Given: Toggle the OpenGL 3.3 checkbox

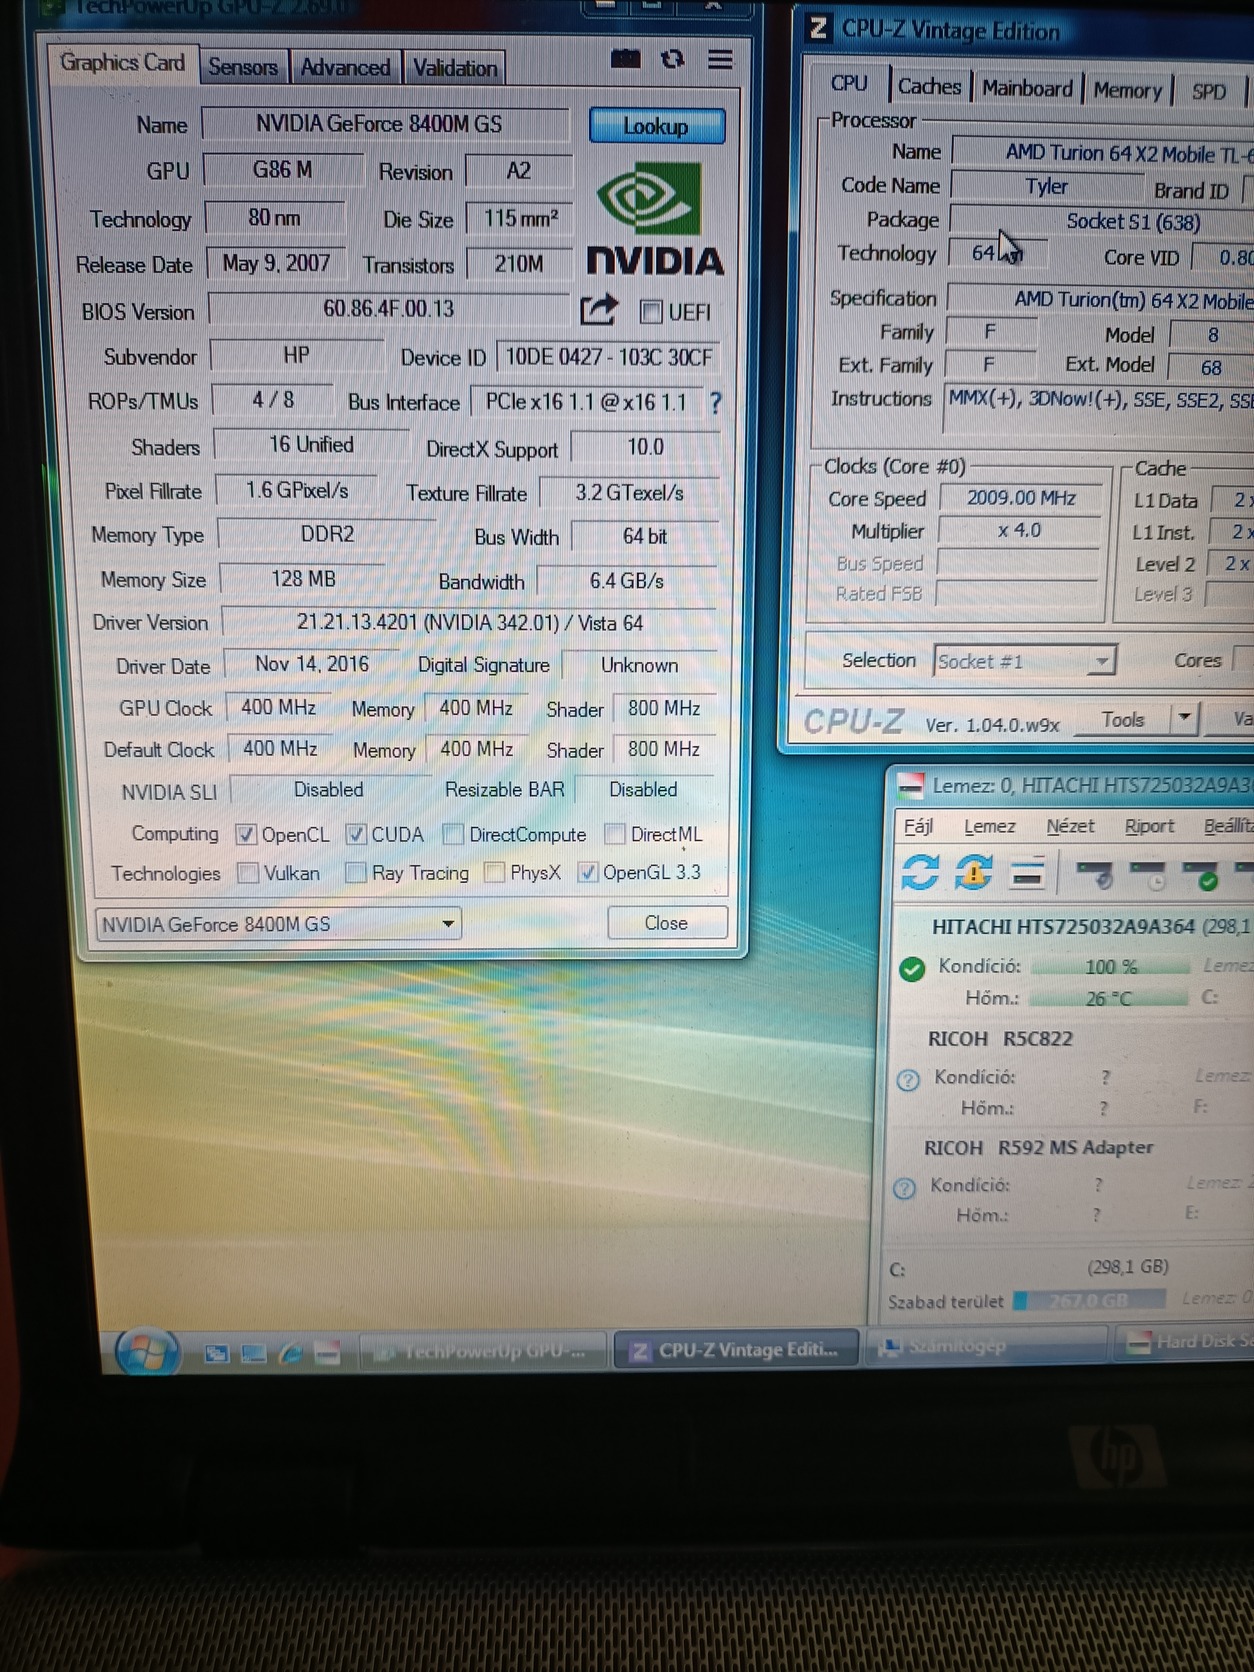Looking at the screenshot, I should tap(588, 872).
